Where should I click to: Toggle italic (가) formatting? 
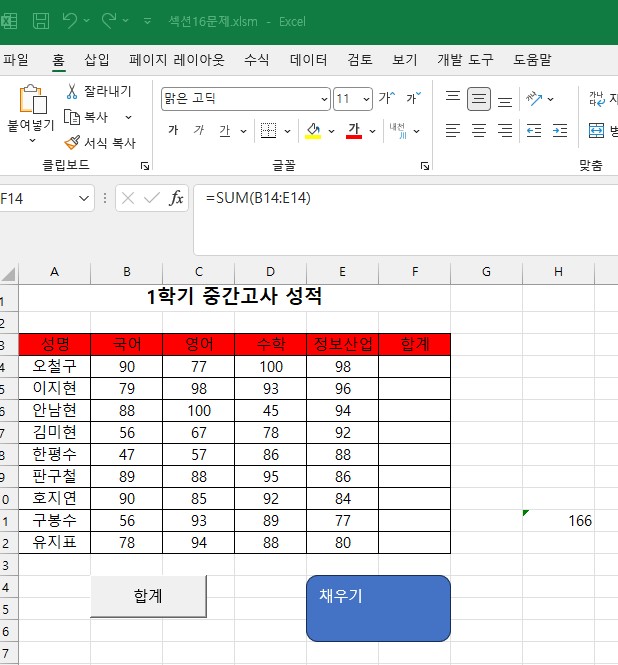point(198,131)
